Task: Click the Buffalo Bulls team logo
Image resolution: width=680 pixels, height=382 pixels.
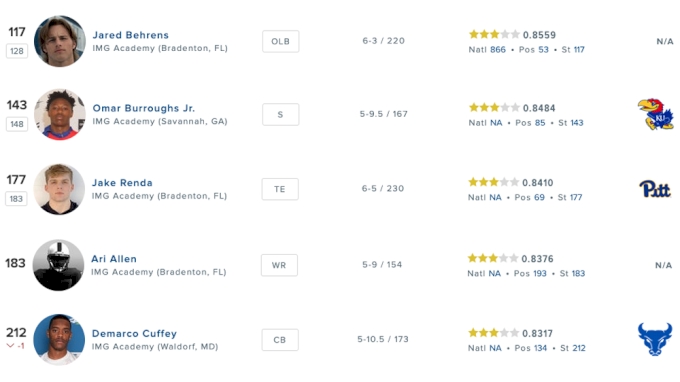Action: (655, 339)
